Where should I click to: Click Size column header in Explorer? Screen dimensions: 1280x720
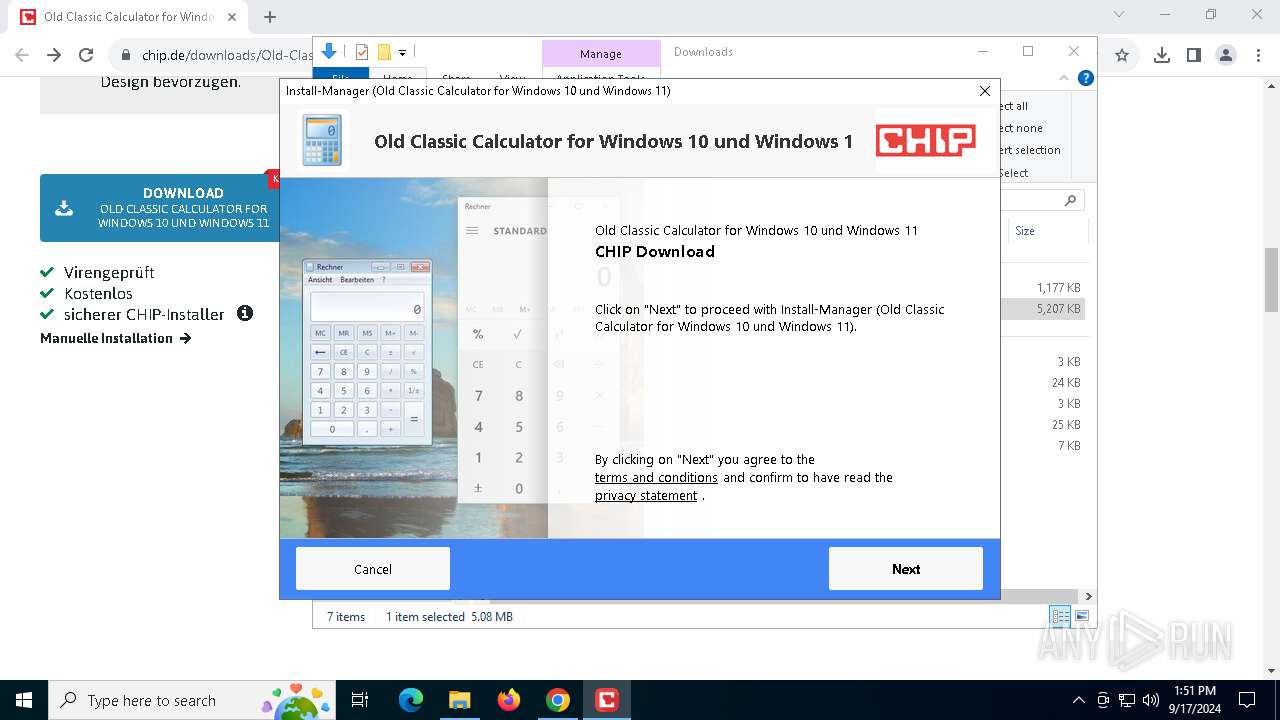pyautogui.click(x=1025, y=230)
